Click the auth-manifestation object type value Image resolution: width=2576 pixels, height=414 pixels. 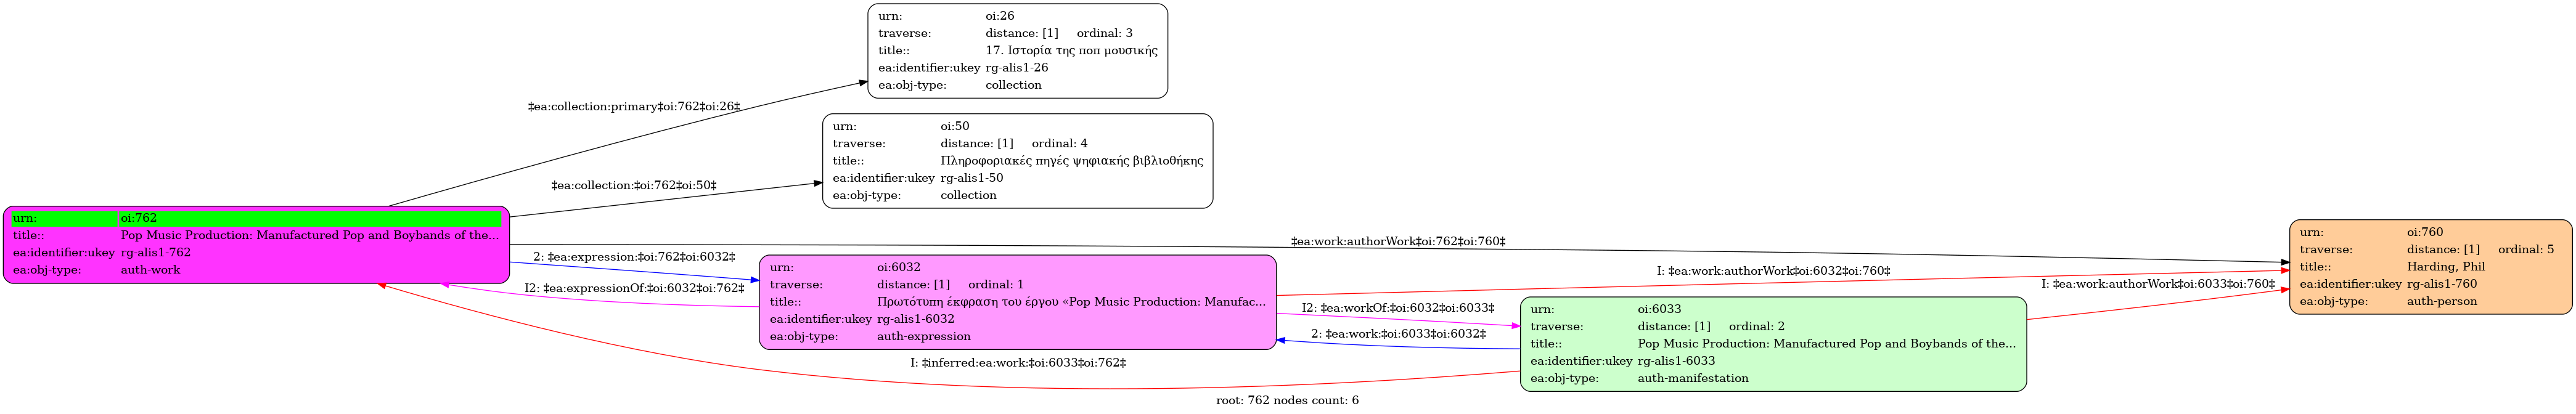click(1694, 378)
